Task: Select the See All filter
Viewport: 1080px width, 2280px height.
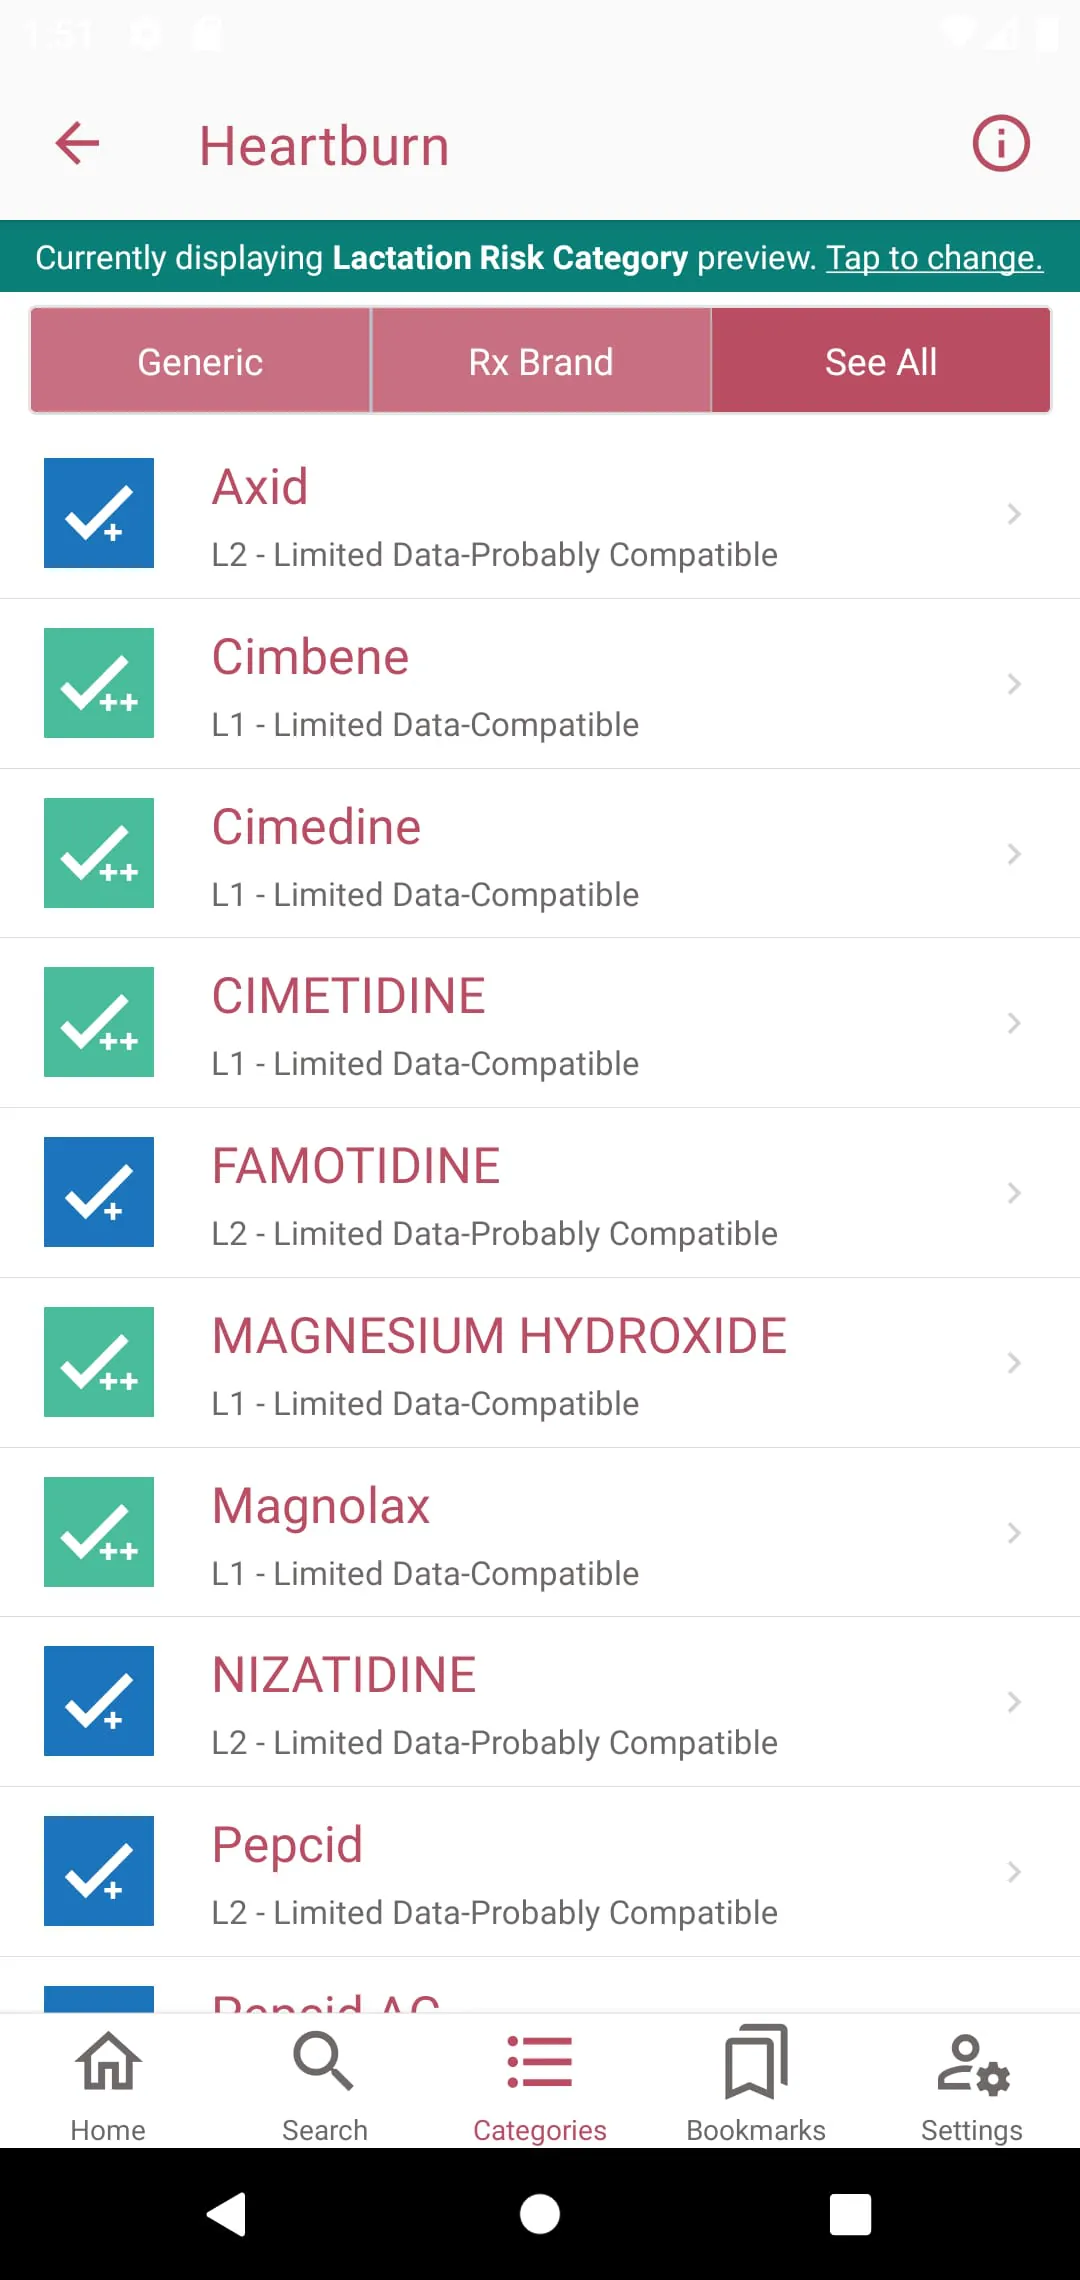Action: point(880,361)
